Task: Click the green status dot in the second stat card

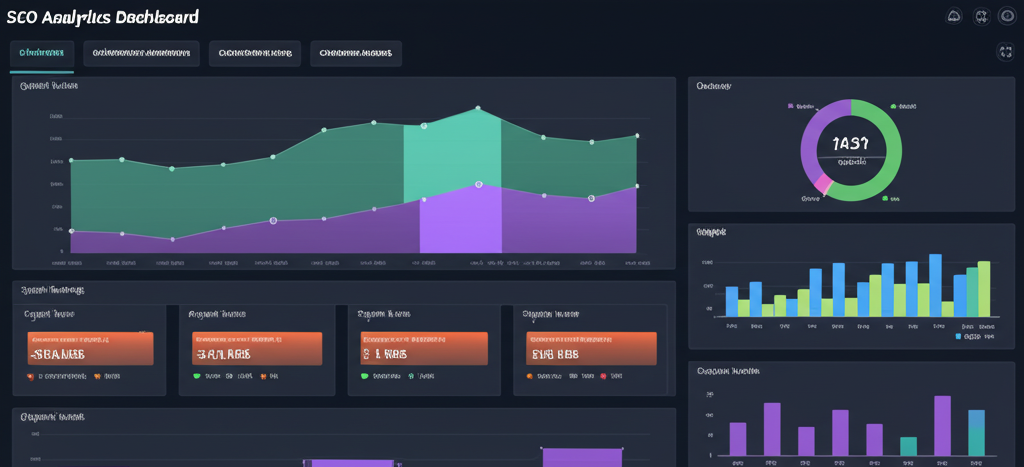Action: click(x=197, y=377)
